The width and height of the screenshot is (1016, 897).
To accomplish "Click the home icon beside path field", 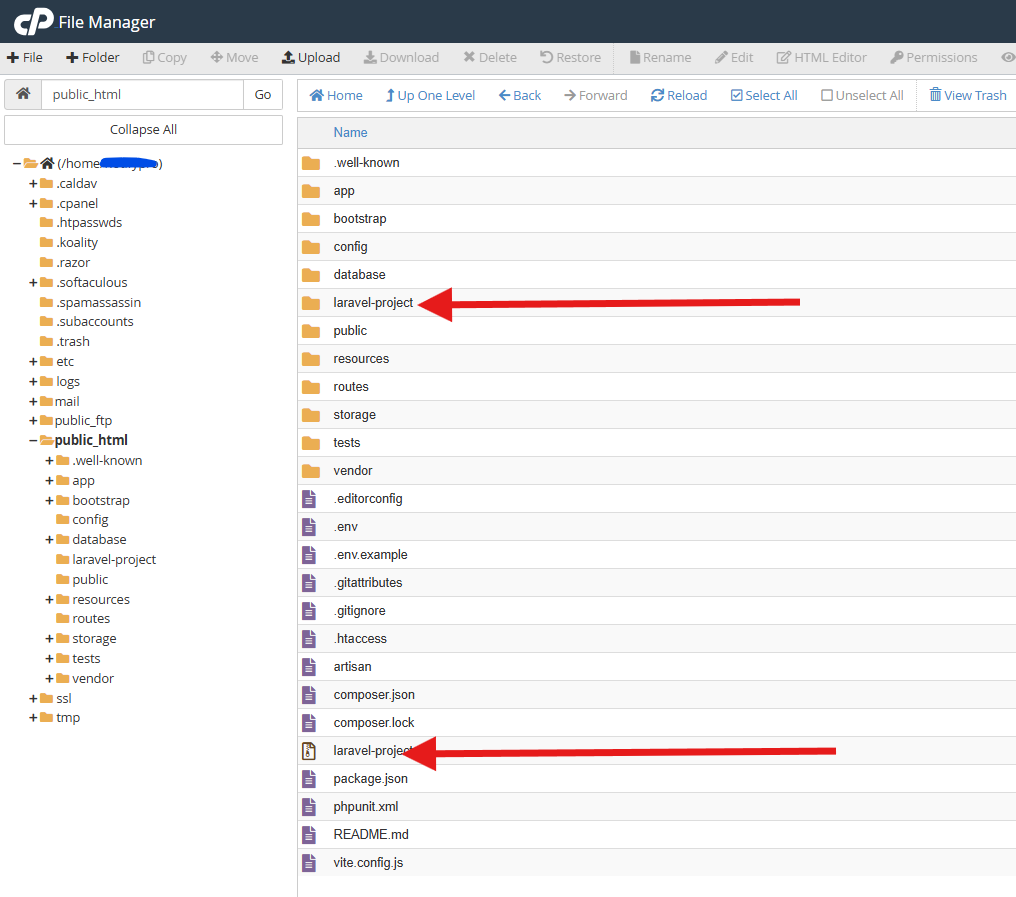I will (23, 94).
